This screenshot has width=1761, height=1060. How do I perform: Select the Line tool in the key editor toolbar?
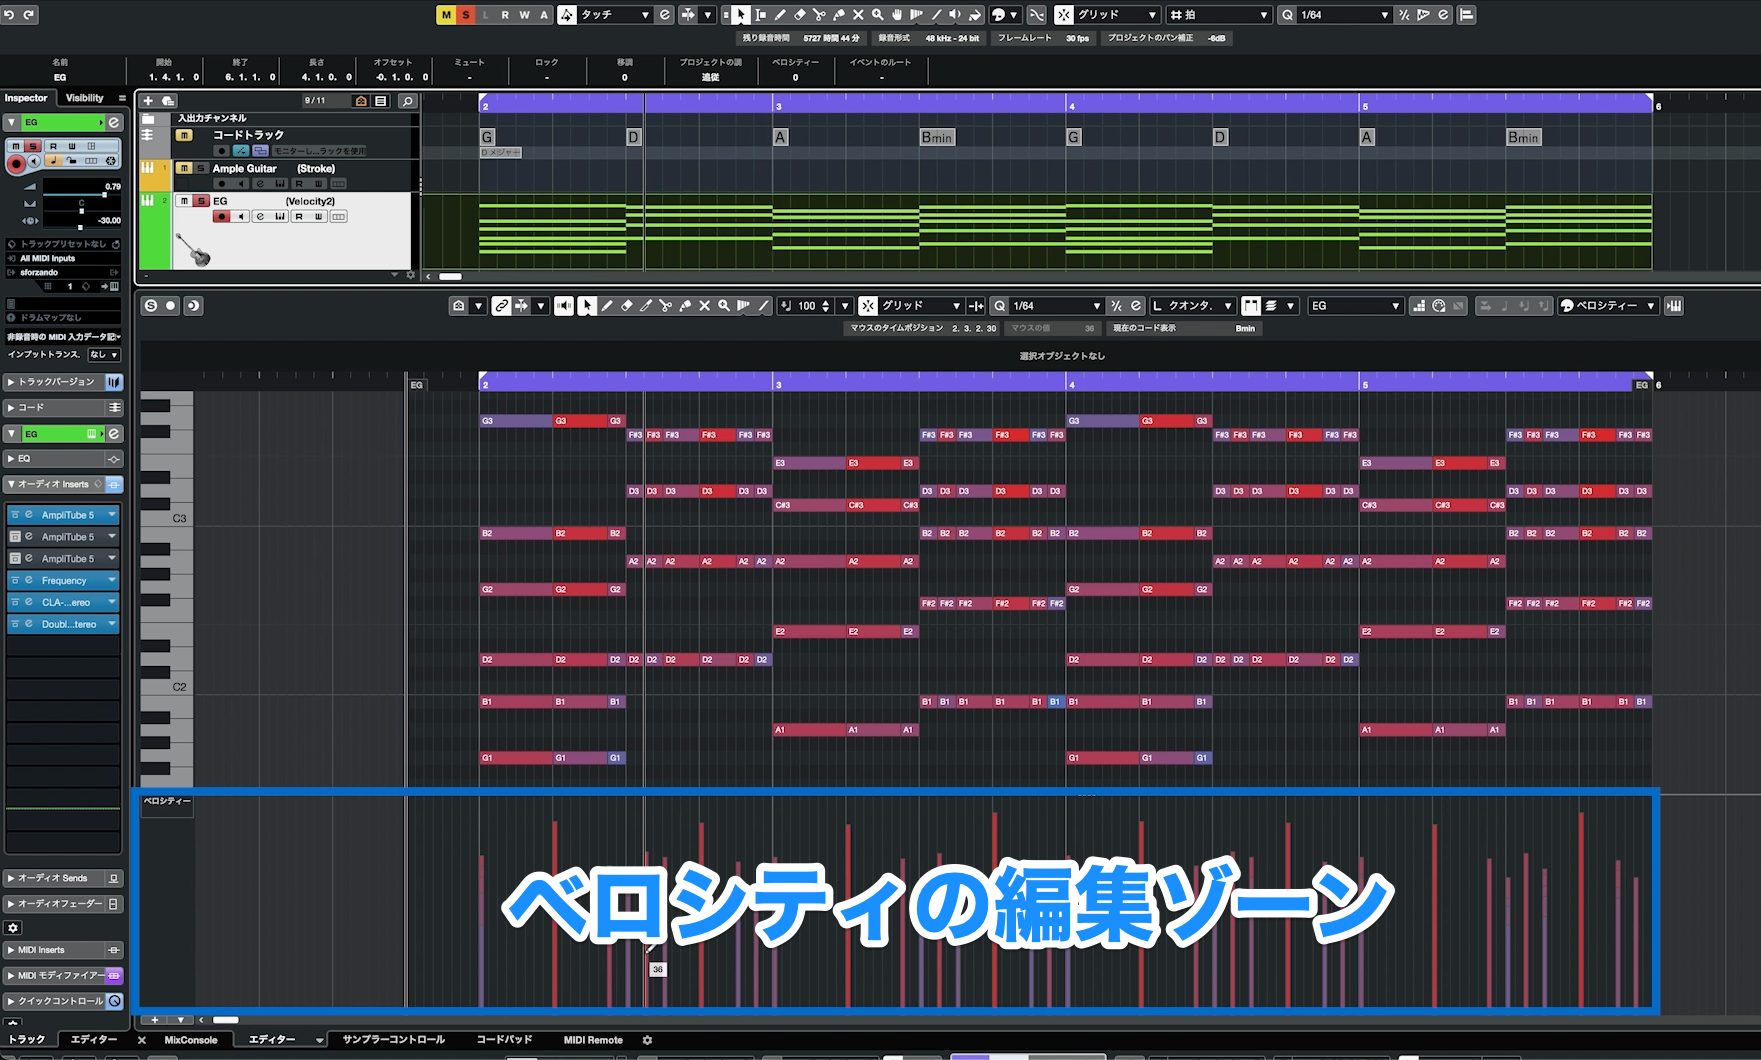coord(764,306)
